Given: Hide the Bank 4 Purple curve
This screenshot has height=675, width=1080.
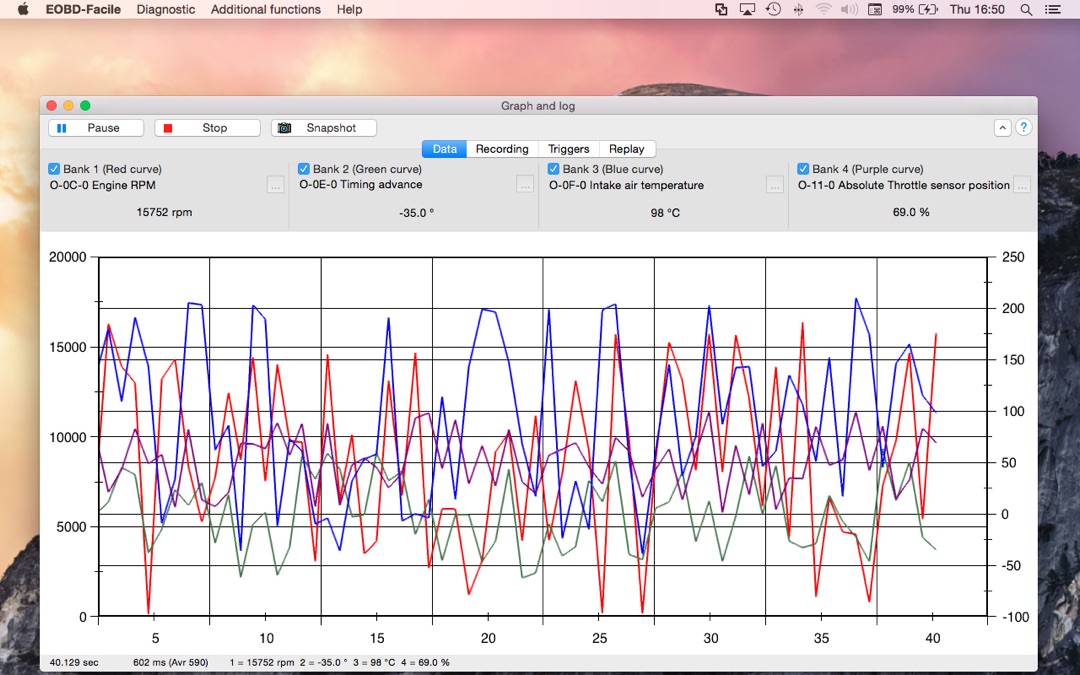Looking at the screenshot, I should click(x=804, y=169).
